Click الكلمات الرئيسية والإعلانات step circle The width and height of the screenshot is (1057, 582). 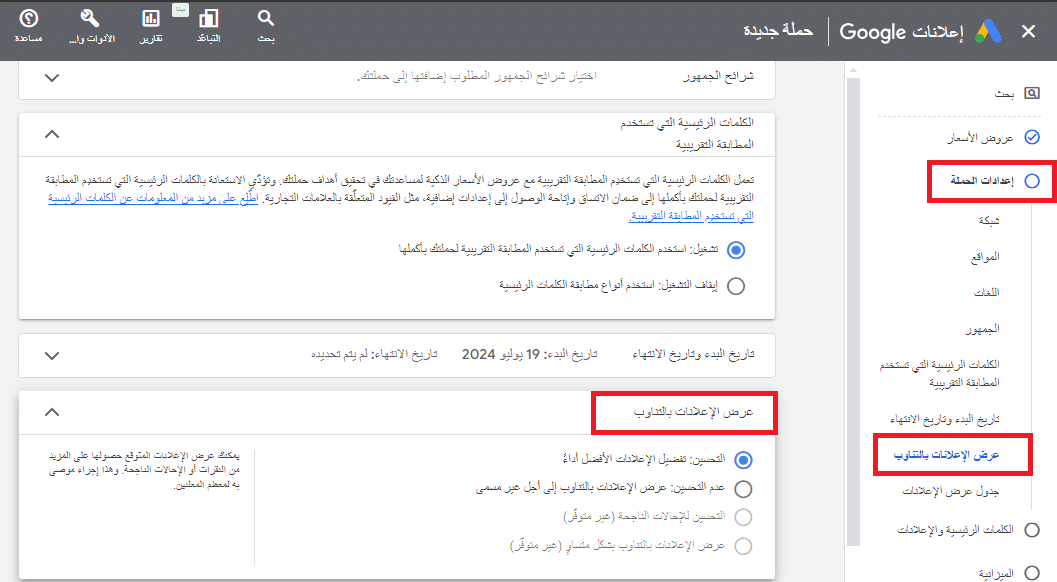[1031, 530]
